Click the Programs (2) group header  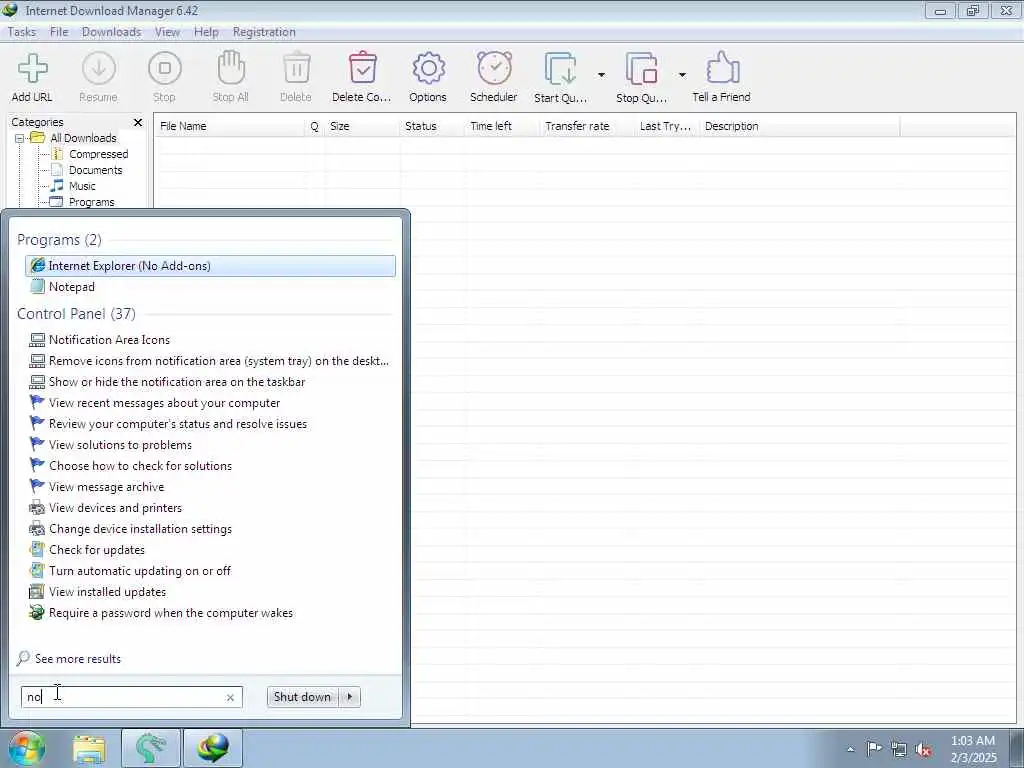[x=59, y=240]
